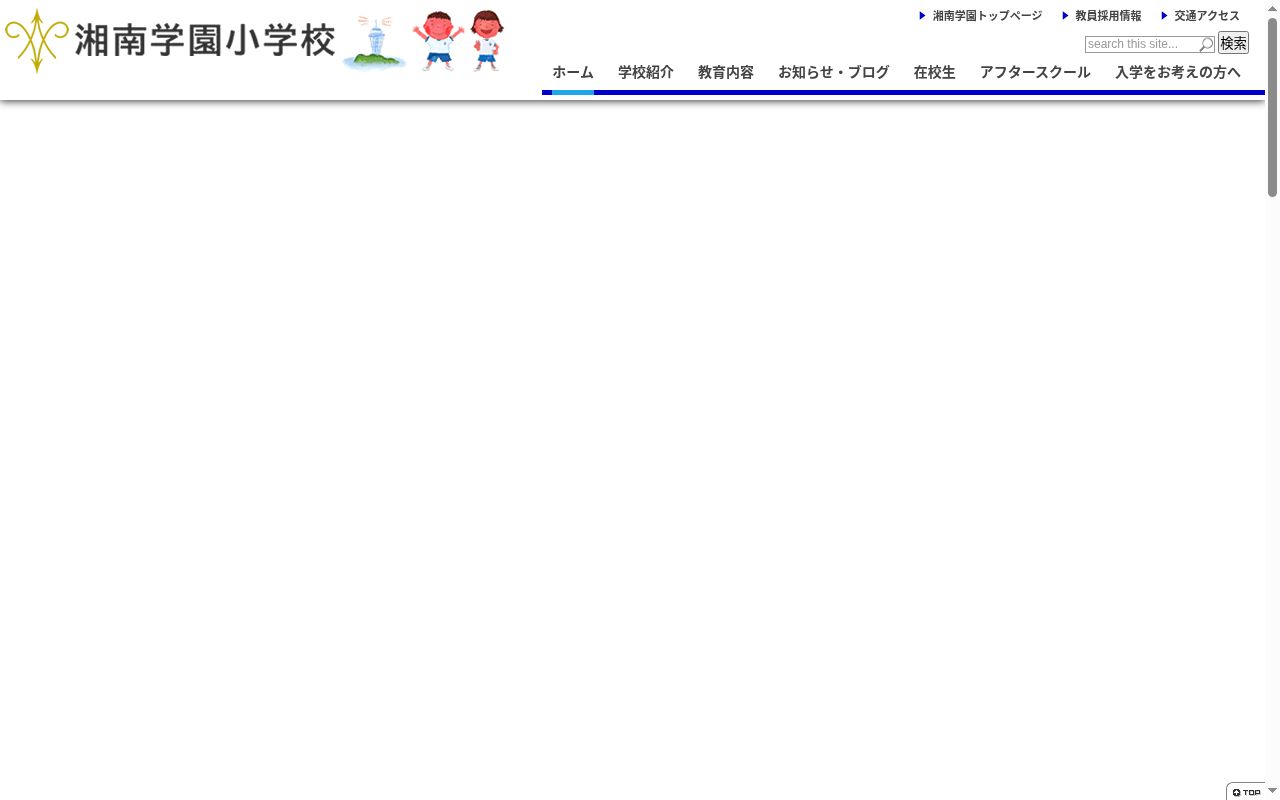Open the 入学をお考えの方へ menu

[1178, 73]
